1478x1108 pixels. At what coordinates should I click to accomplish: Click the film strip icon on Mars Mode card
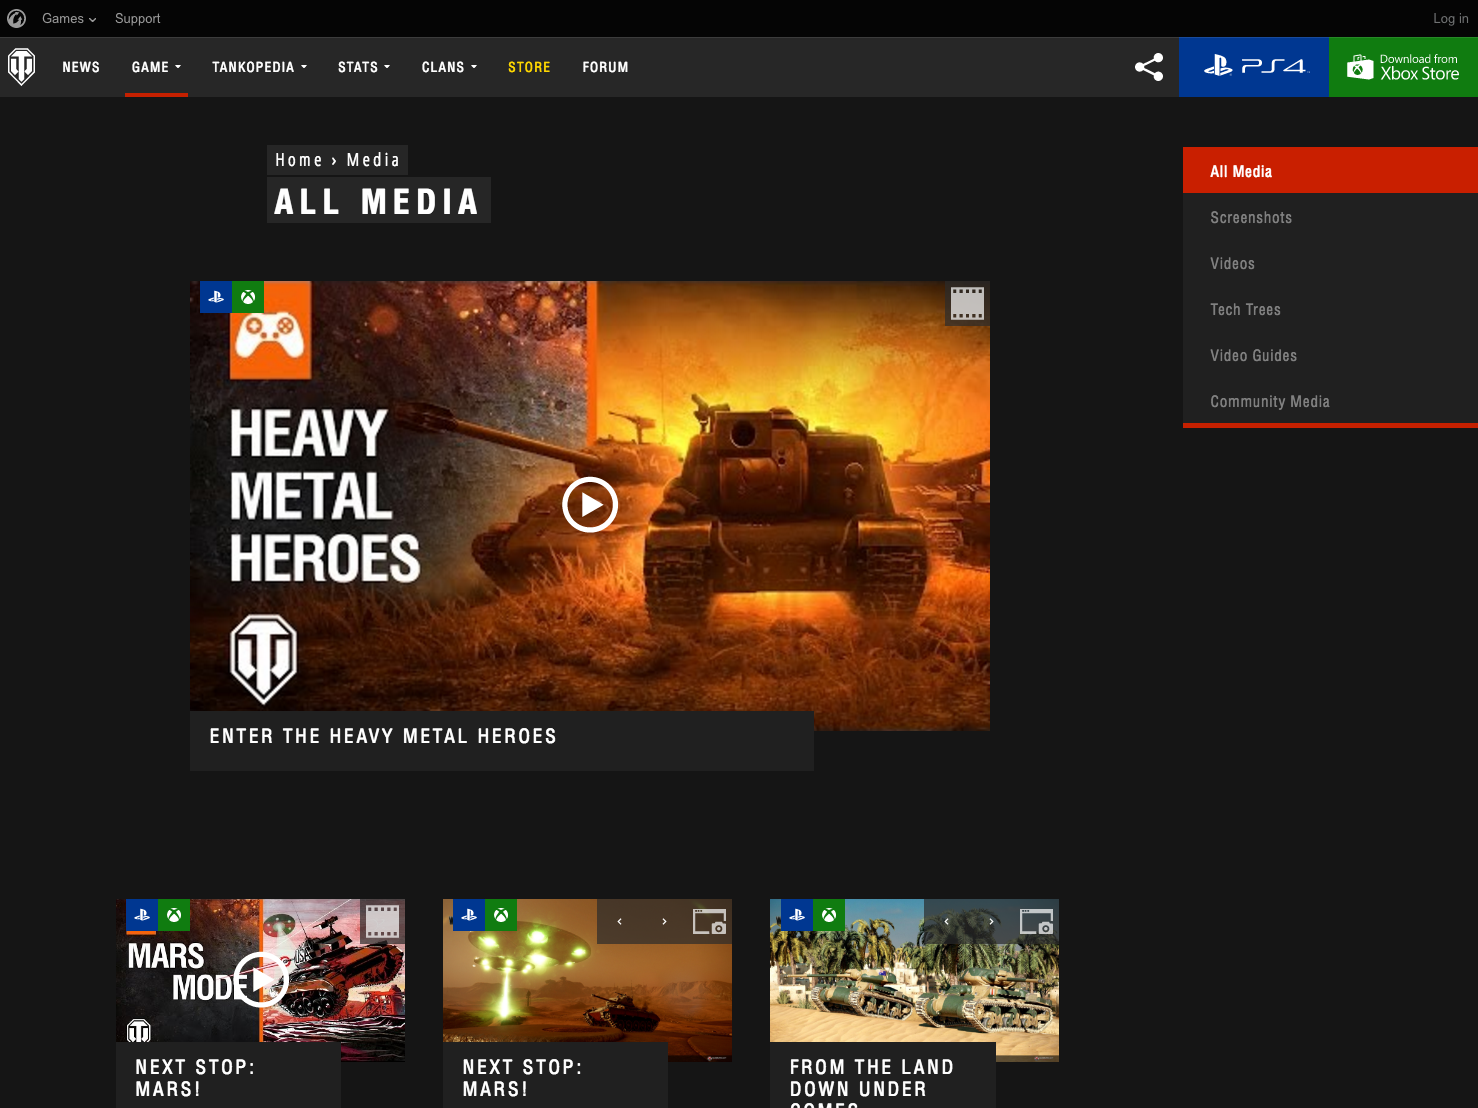tap(383, 921)
